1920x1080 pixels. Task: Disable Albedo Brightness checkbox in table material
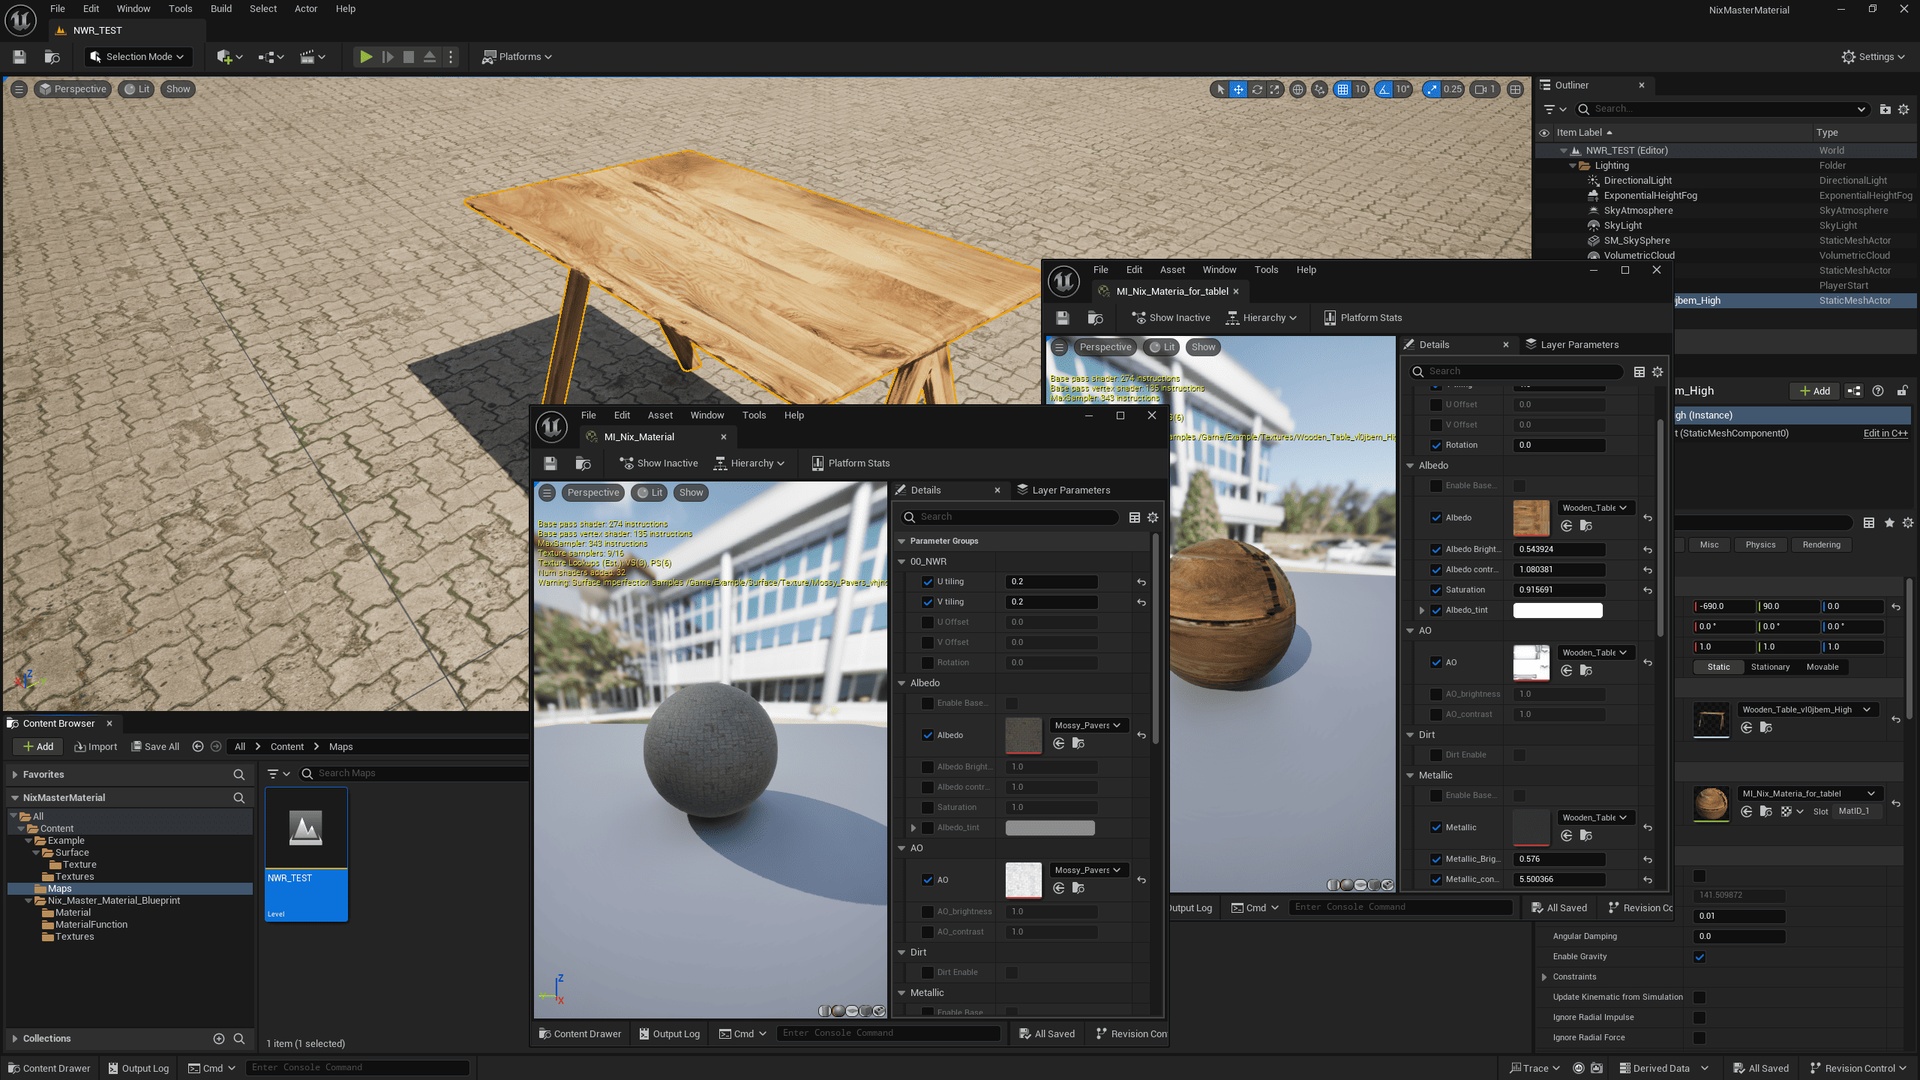coord(1436,549)
